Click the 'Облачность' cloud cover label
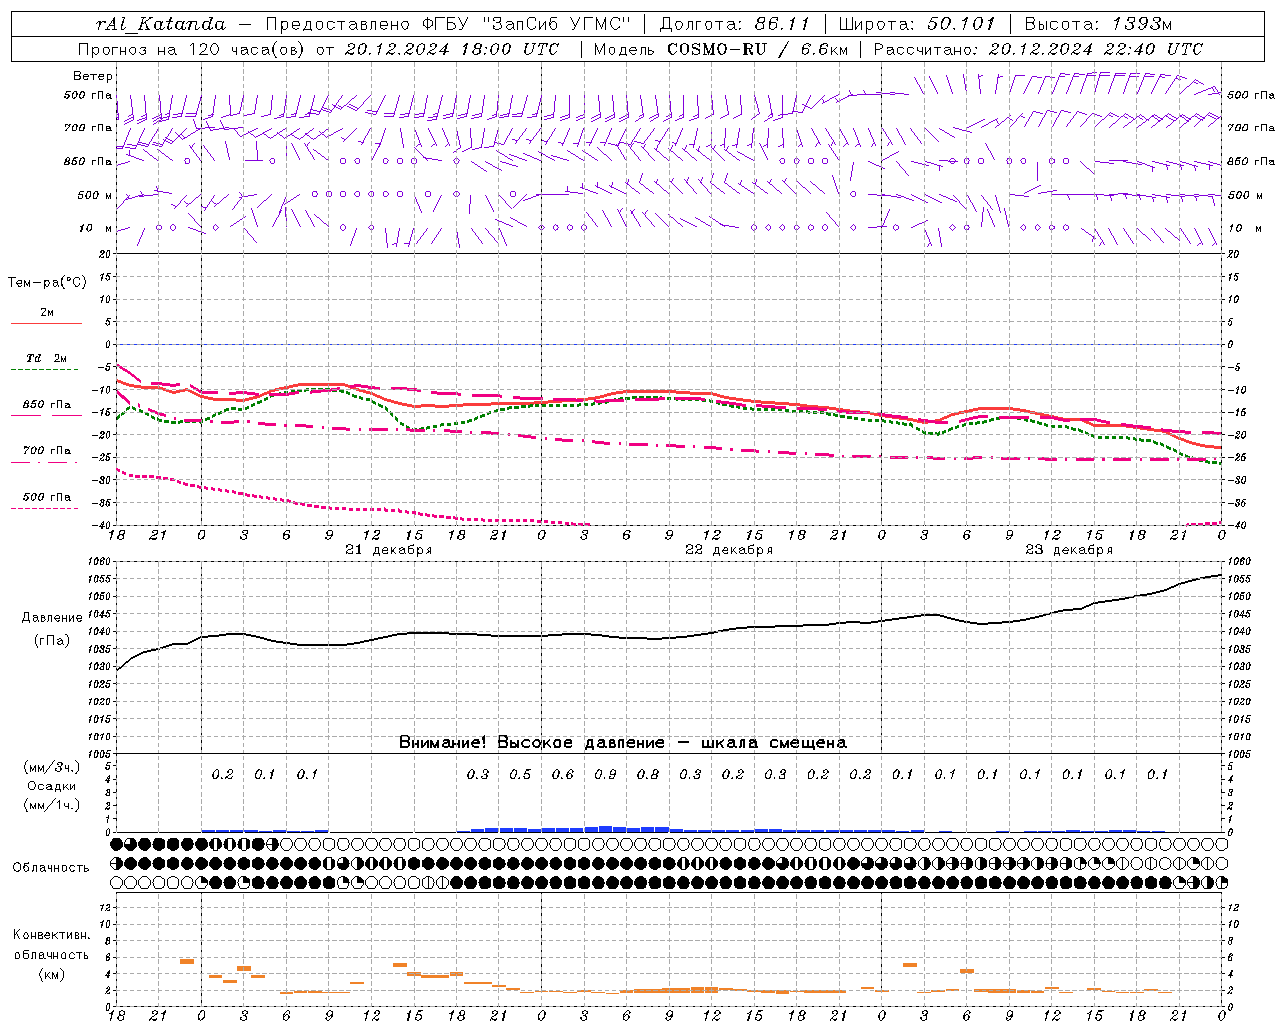Viewport: 1280px width, 1024px height. pyautogui.click(x=51, y=868)
